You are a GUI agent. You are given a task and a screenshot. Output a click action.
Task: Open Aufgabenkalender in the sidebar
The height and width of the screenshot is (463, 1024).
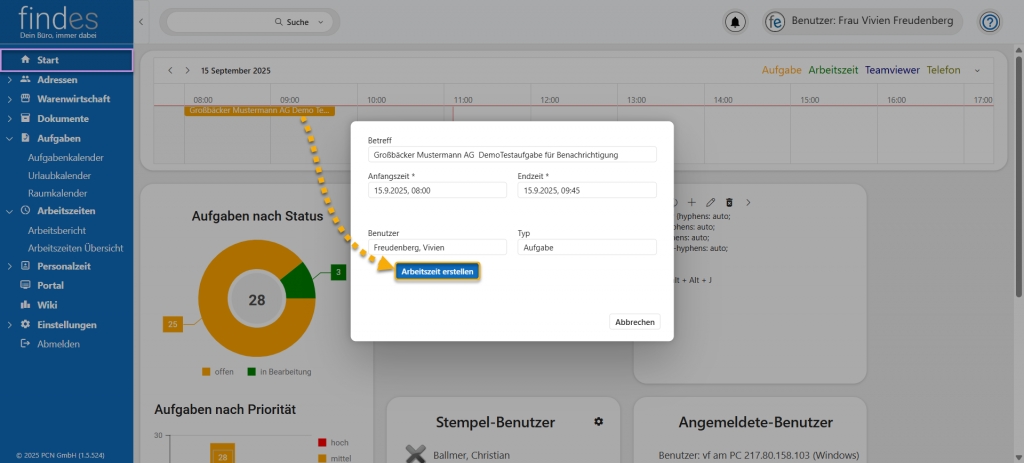click(x=66, y=157)
